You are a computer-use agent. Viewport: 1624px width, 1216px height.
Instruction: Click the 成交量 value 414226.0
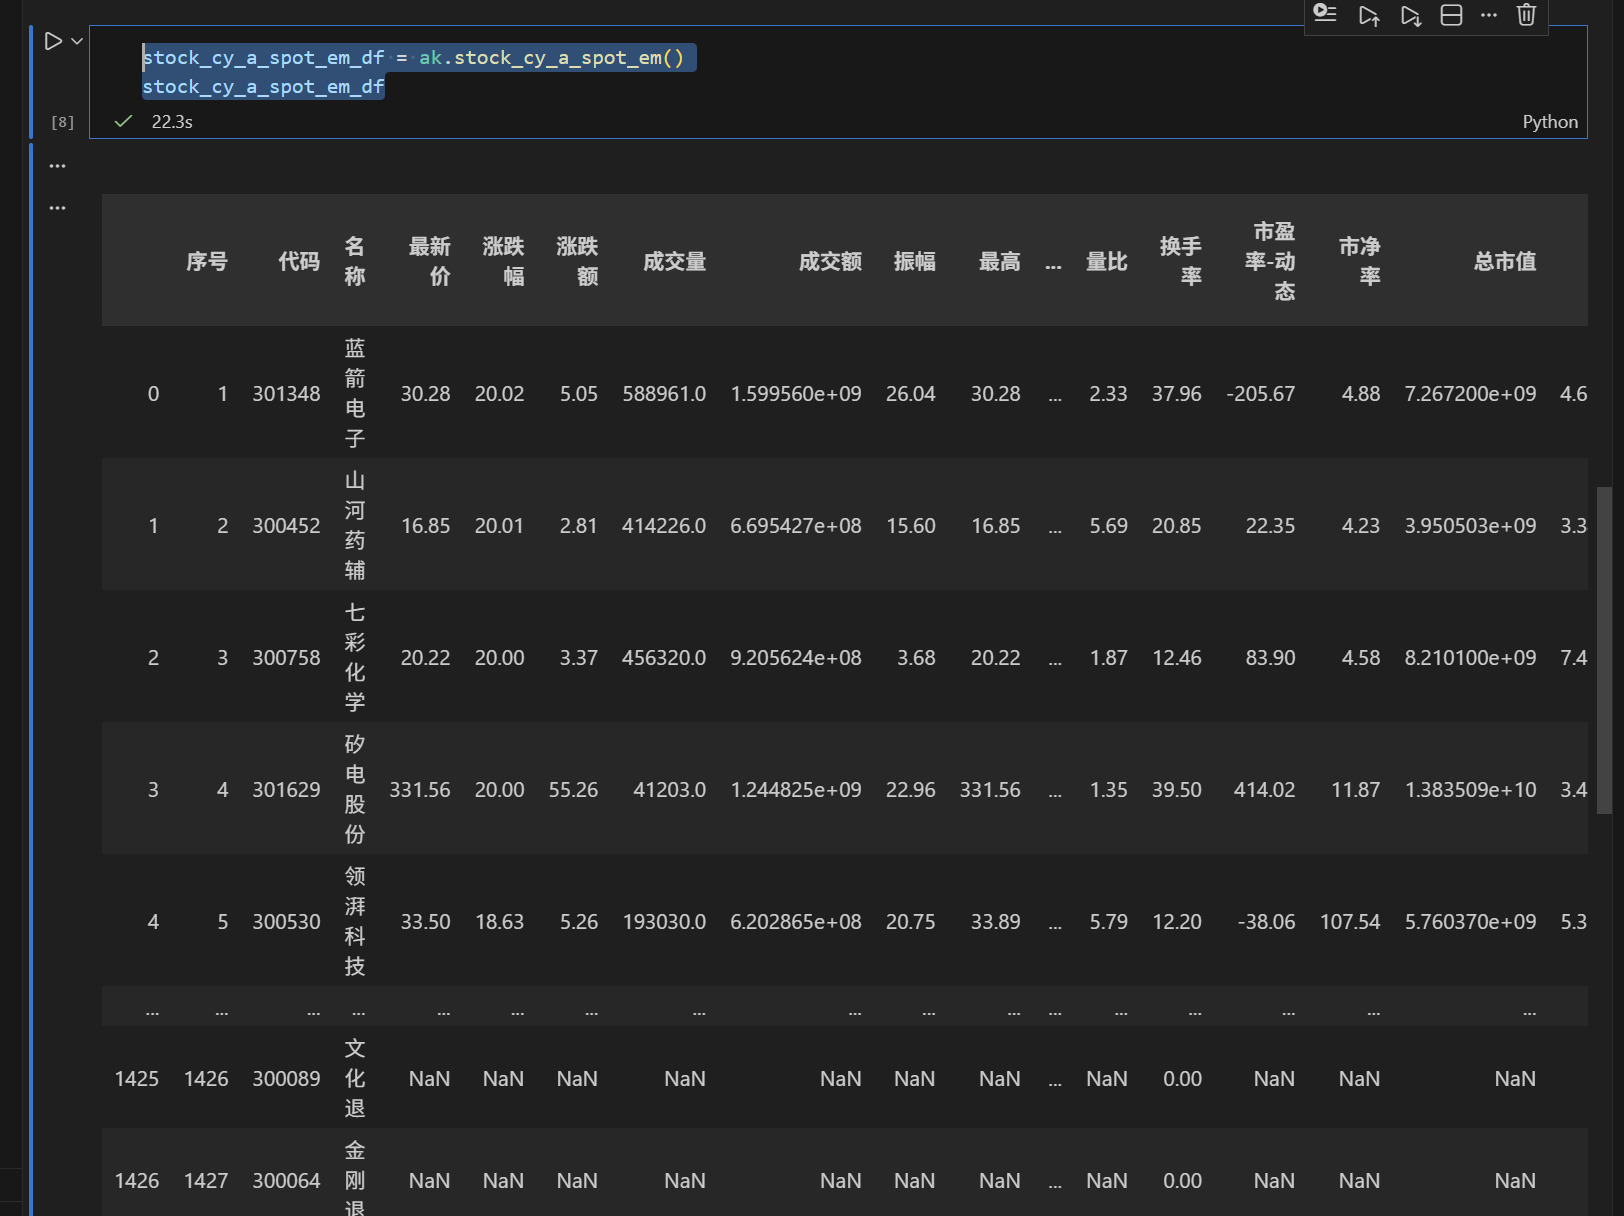(x=664, y=526)
